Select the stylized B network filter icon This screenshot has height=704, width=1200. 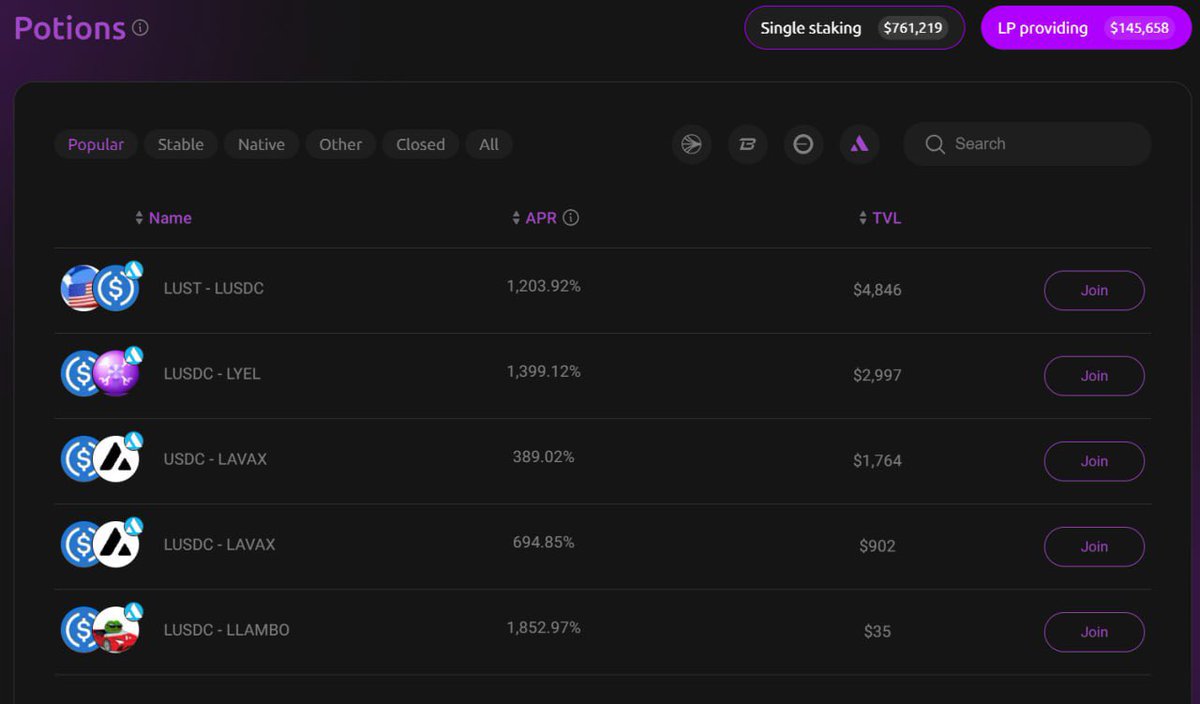[747, 144]
